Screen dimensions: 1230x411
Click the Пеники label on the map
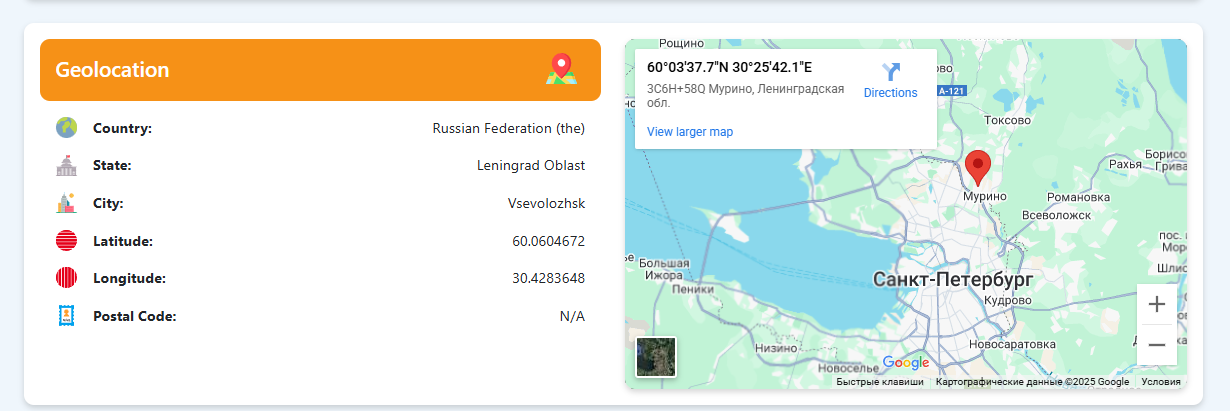[694, 289]
